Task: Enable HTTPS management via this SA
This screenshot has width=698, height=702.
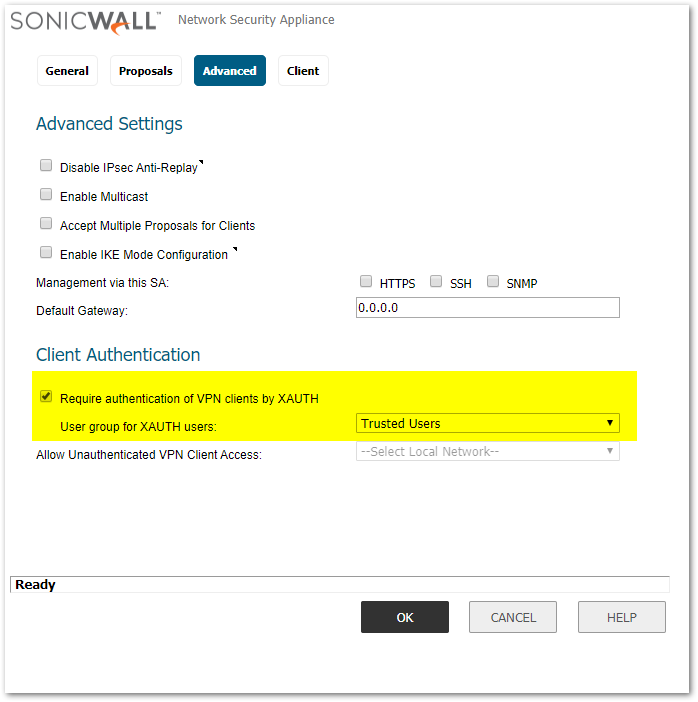Action: 366,282
